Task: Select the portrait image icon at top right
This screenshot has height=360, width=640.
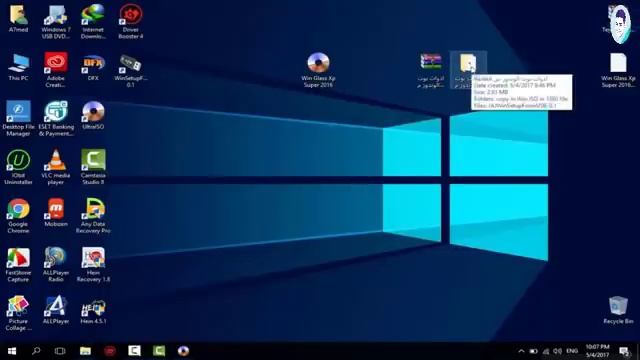Action: pyautogui.click(x=620, y=24)
